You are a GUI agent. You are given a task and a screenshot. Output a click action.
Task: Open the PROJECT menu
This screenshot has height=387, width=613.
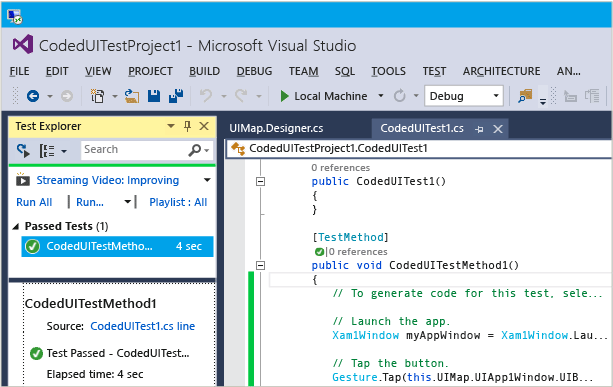(151, 71)
